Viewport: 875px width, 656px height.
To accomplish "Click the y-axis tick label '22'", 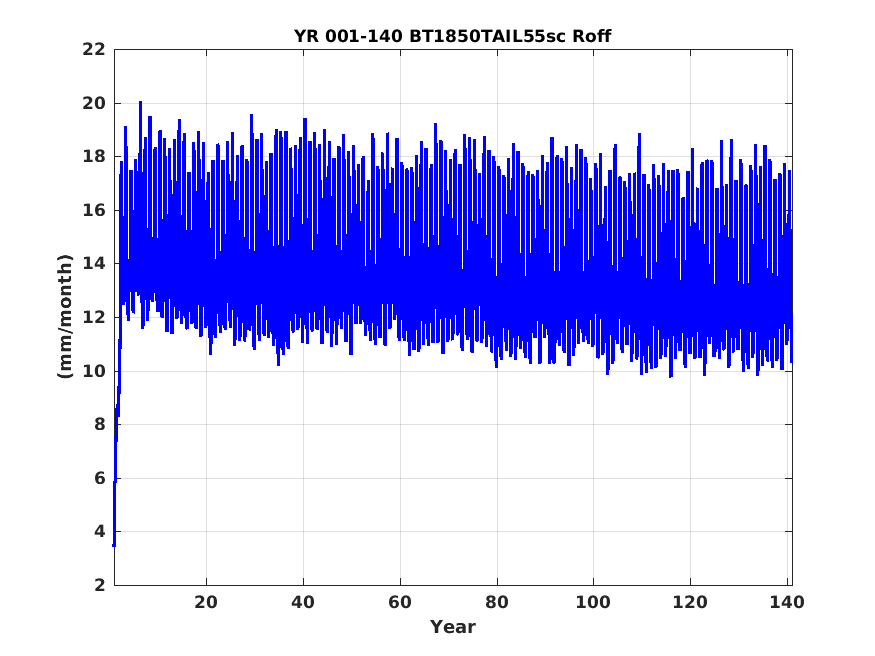I will click(94, 50).
